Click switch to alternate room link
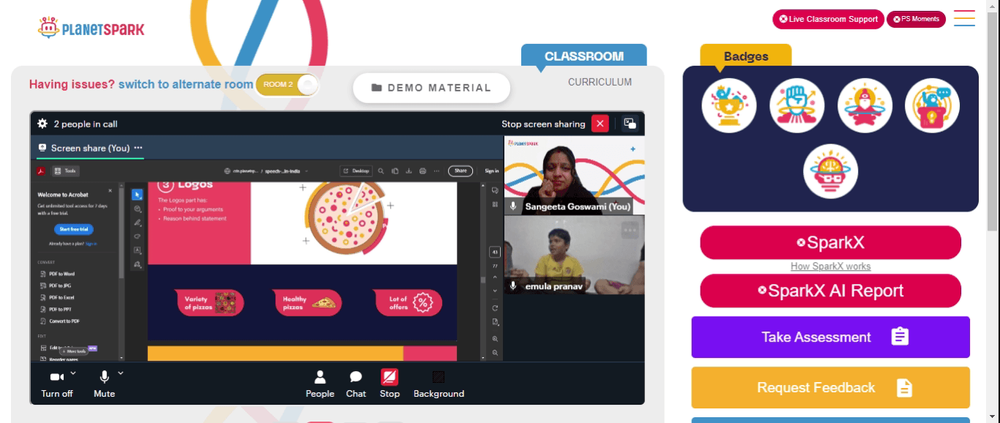 click(x=186, y=84)
